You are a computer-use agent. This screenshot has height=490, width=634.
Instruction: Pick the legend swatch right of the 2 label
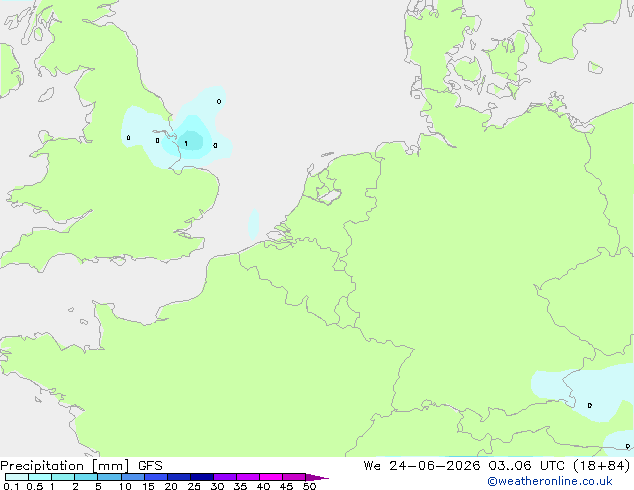point(86,477)
